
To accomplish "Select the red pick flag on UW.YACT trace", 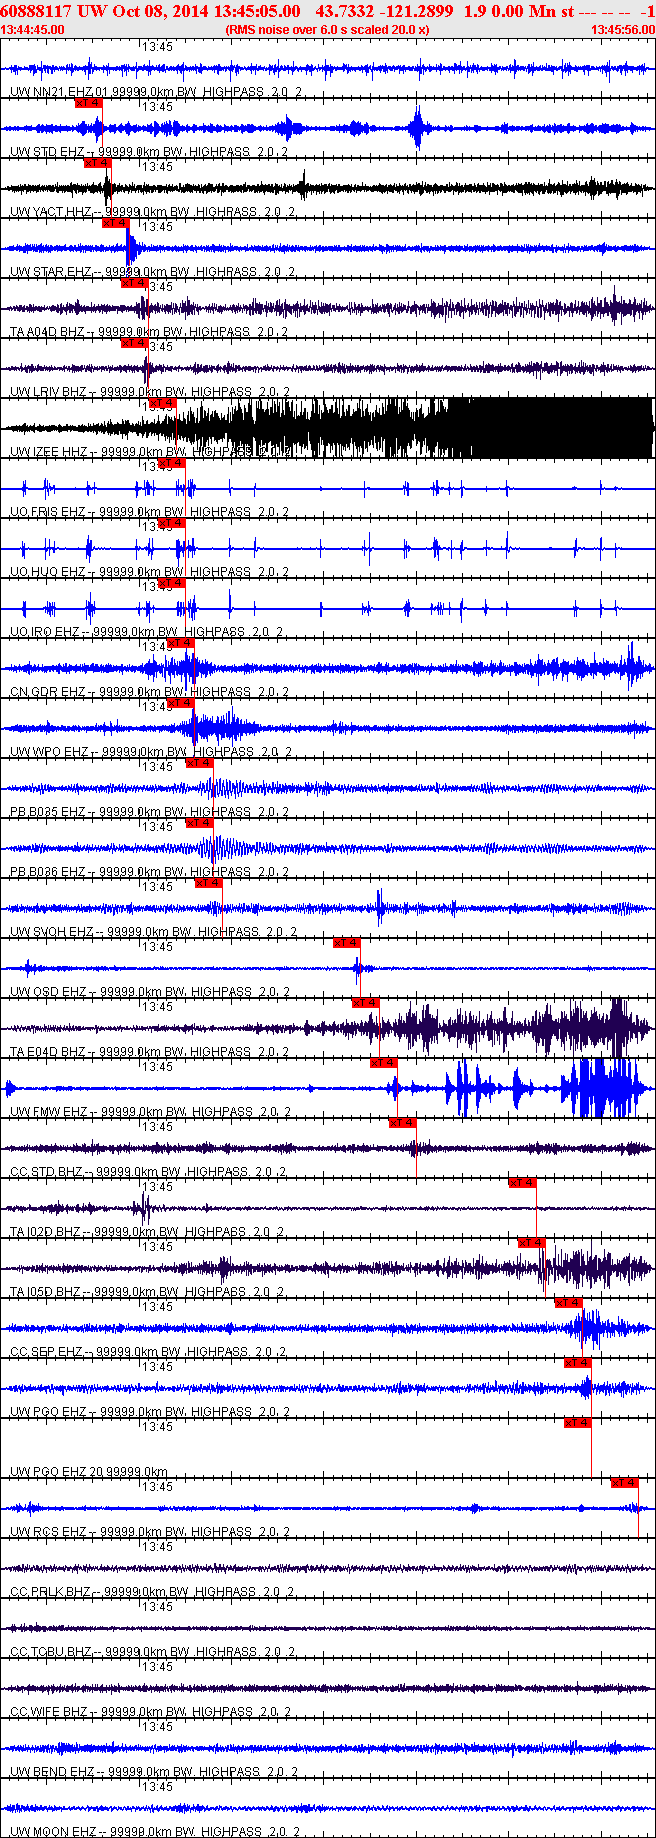I will tap(97, 163).
